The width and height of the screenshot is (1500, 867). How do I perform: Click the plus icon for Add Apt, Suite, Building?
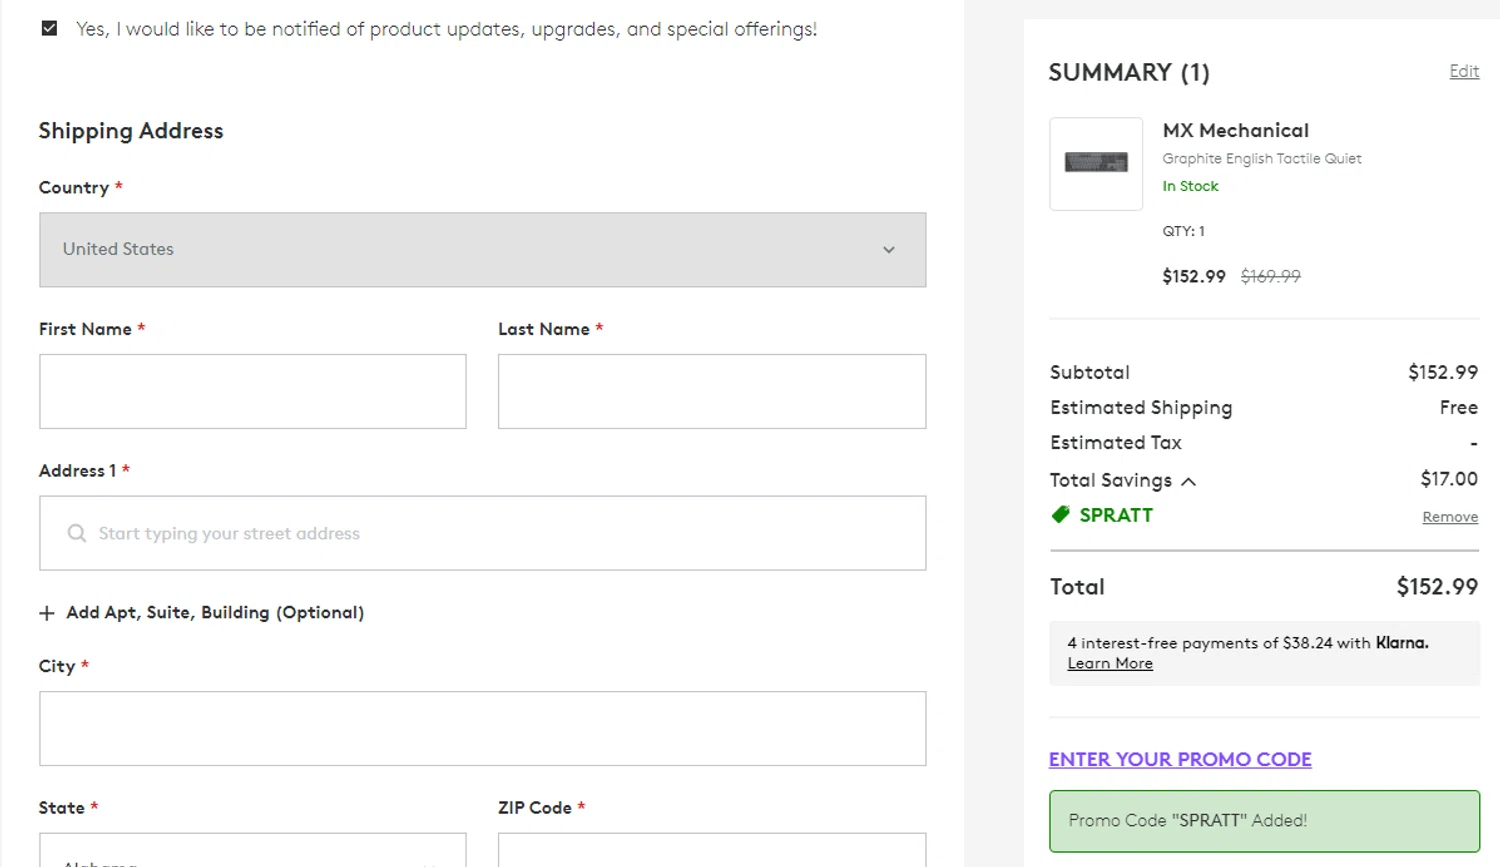(x=46, y=613)
